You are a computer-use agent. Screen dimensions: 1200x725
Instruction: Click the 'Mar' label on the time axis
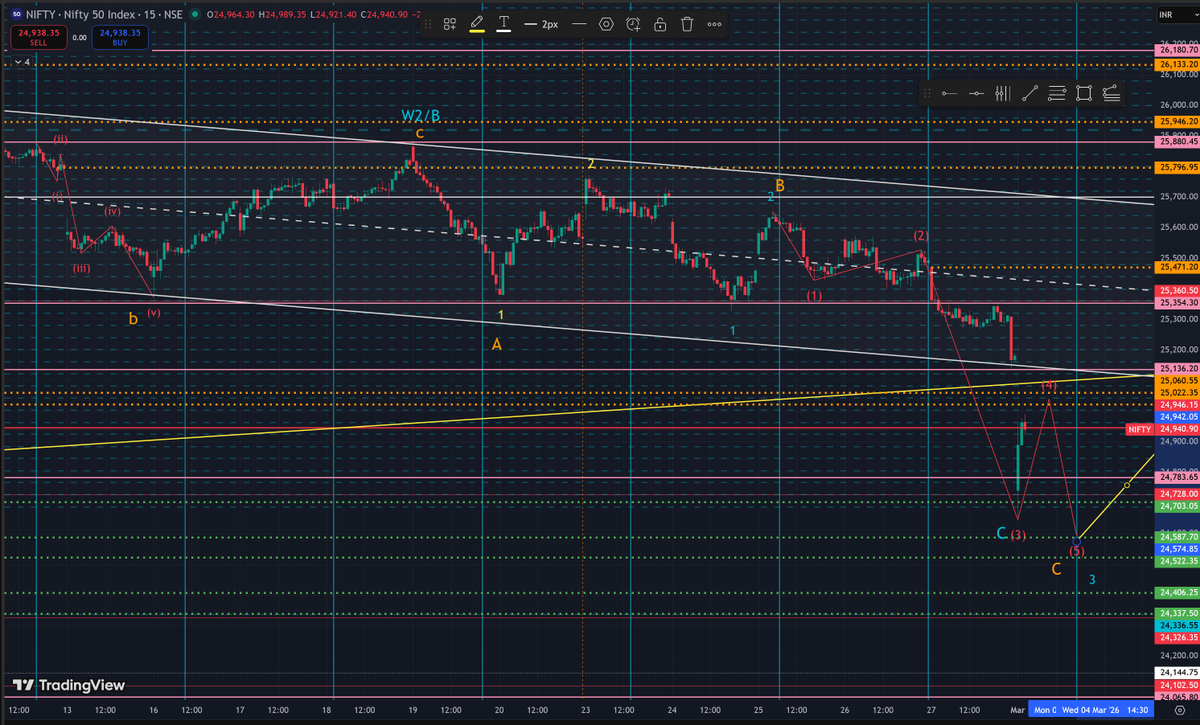point(1015,710)
